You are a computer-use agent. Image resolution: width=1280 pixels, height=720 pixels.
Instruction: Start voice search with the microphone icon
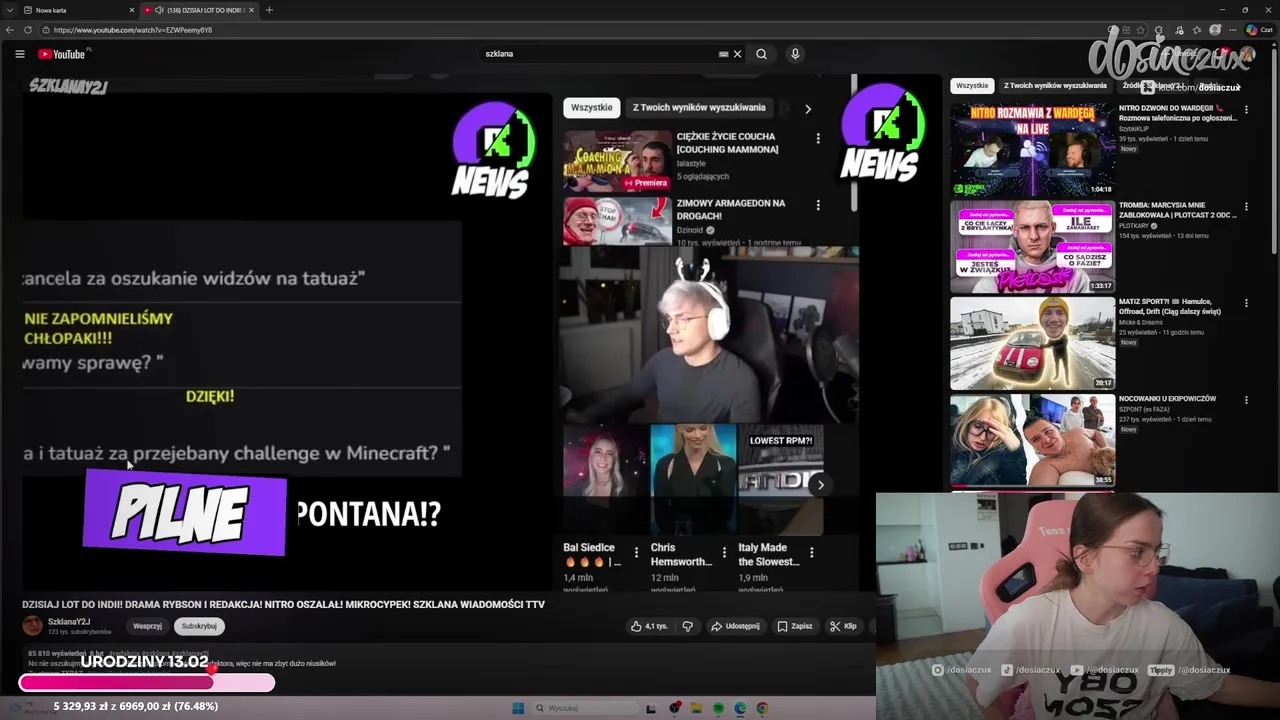795,54
